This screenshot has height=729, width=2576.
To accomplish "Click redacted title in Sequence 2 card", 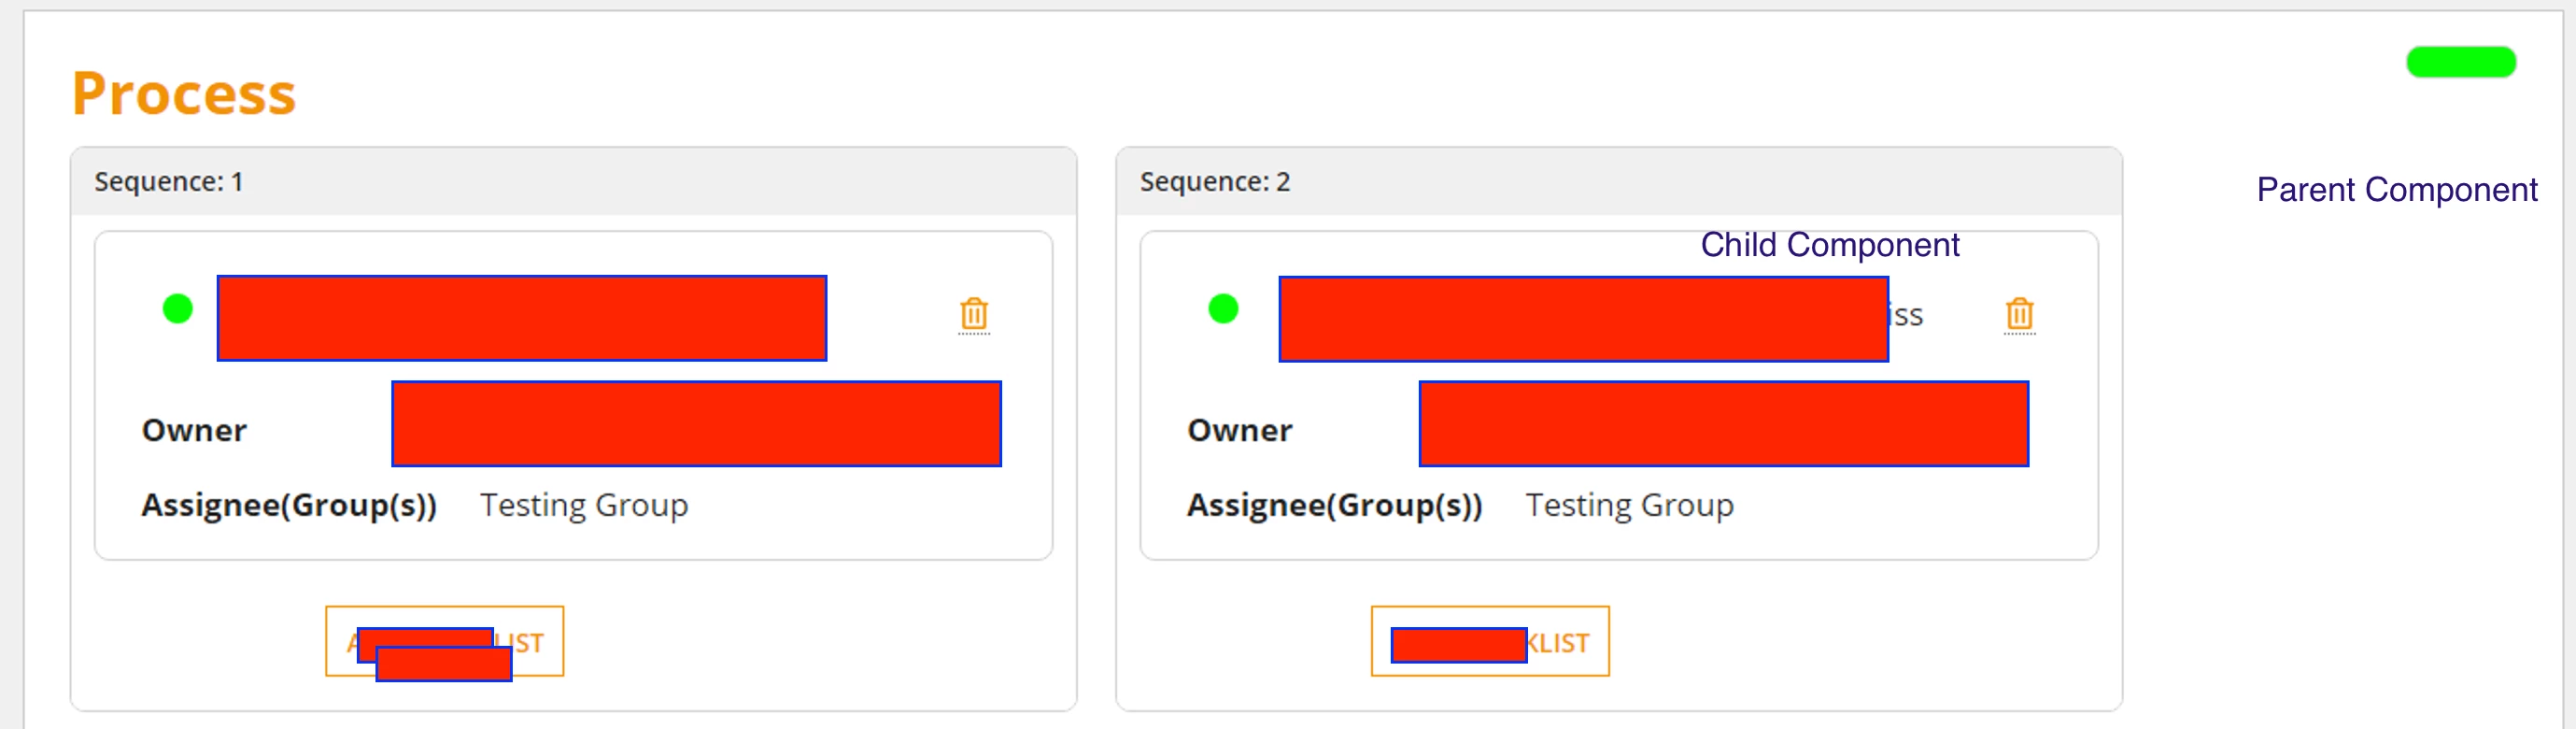I will coord(1583,319).
